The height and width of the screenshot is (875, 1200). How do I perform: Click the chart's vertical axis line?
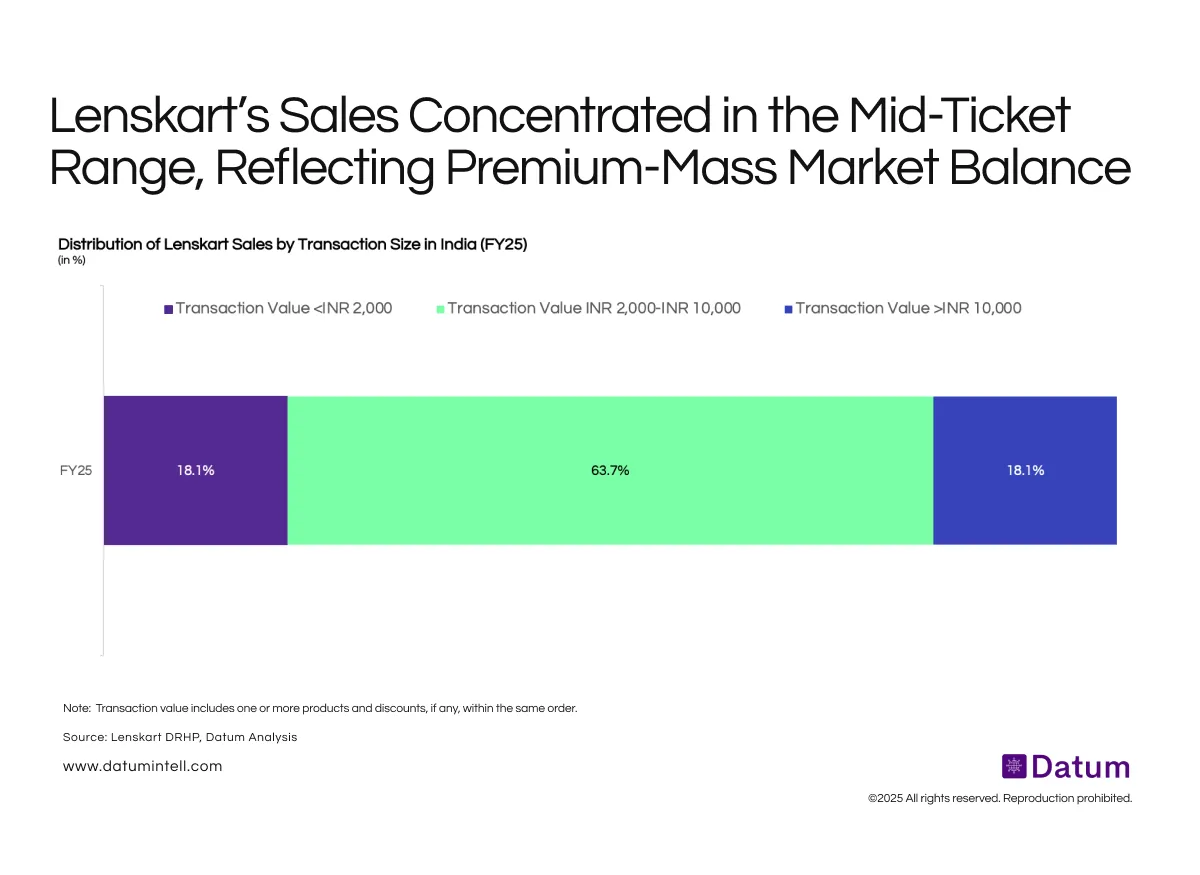(x=104, y=600)
